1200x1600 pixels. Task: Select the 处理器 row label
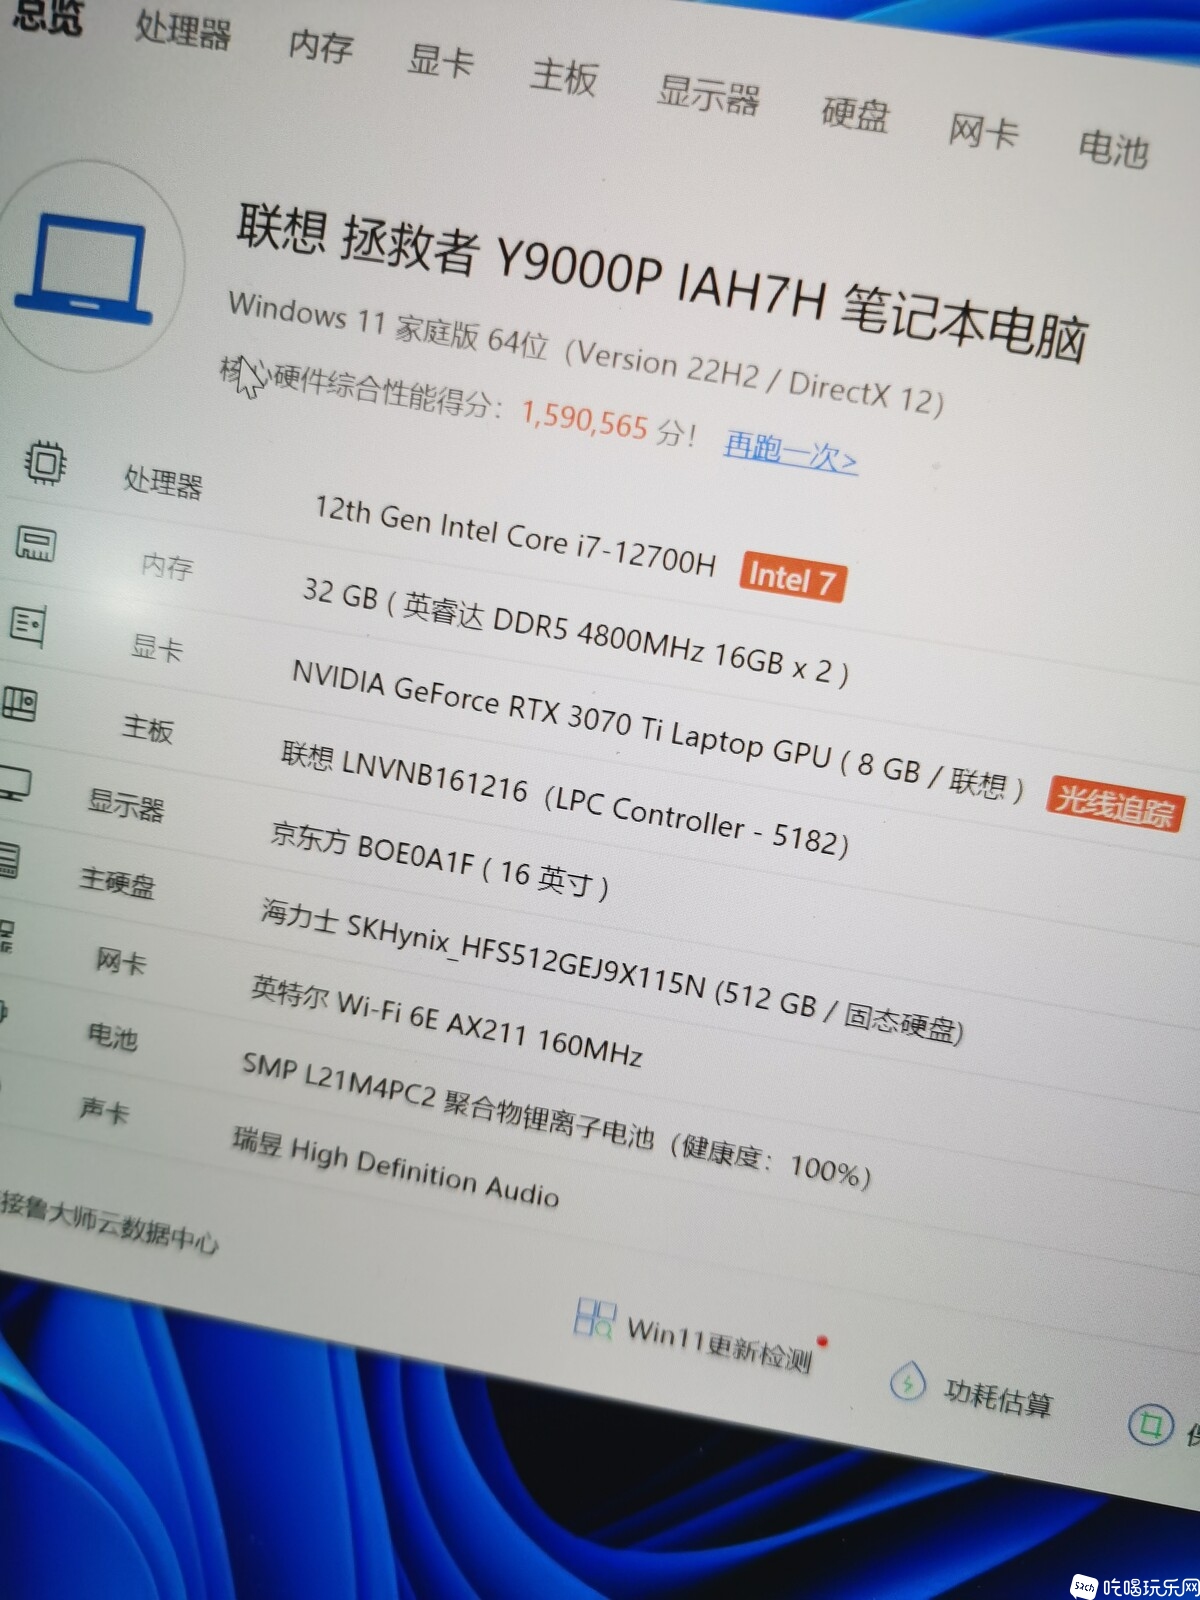click(x=163, y=482)
